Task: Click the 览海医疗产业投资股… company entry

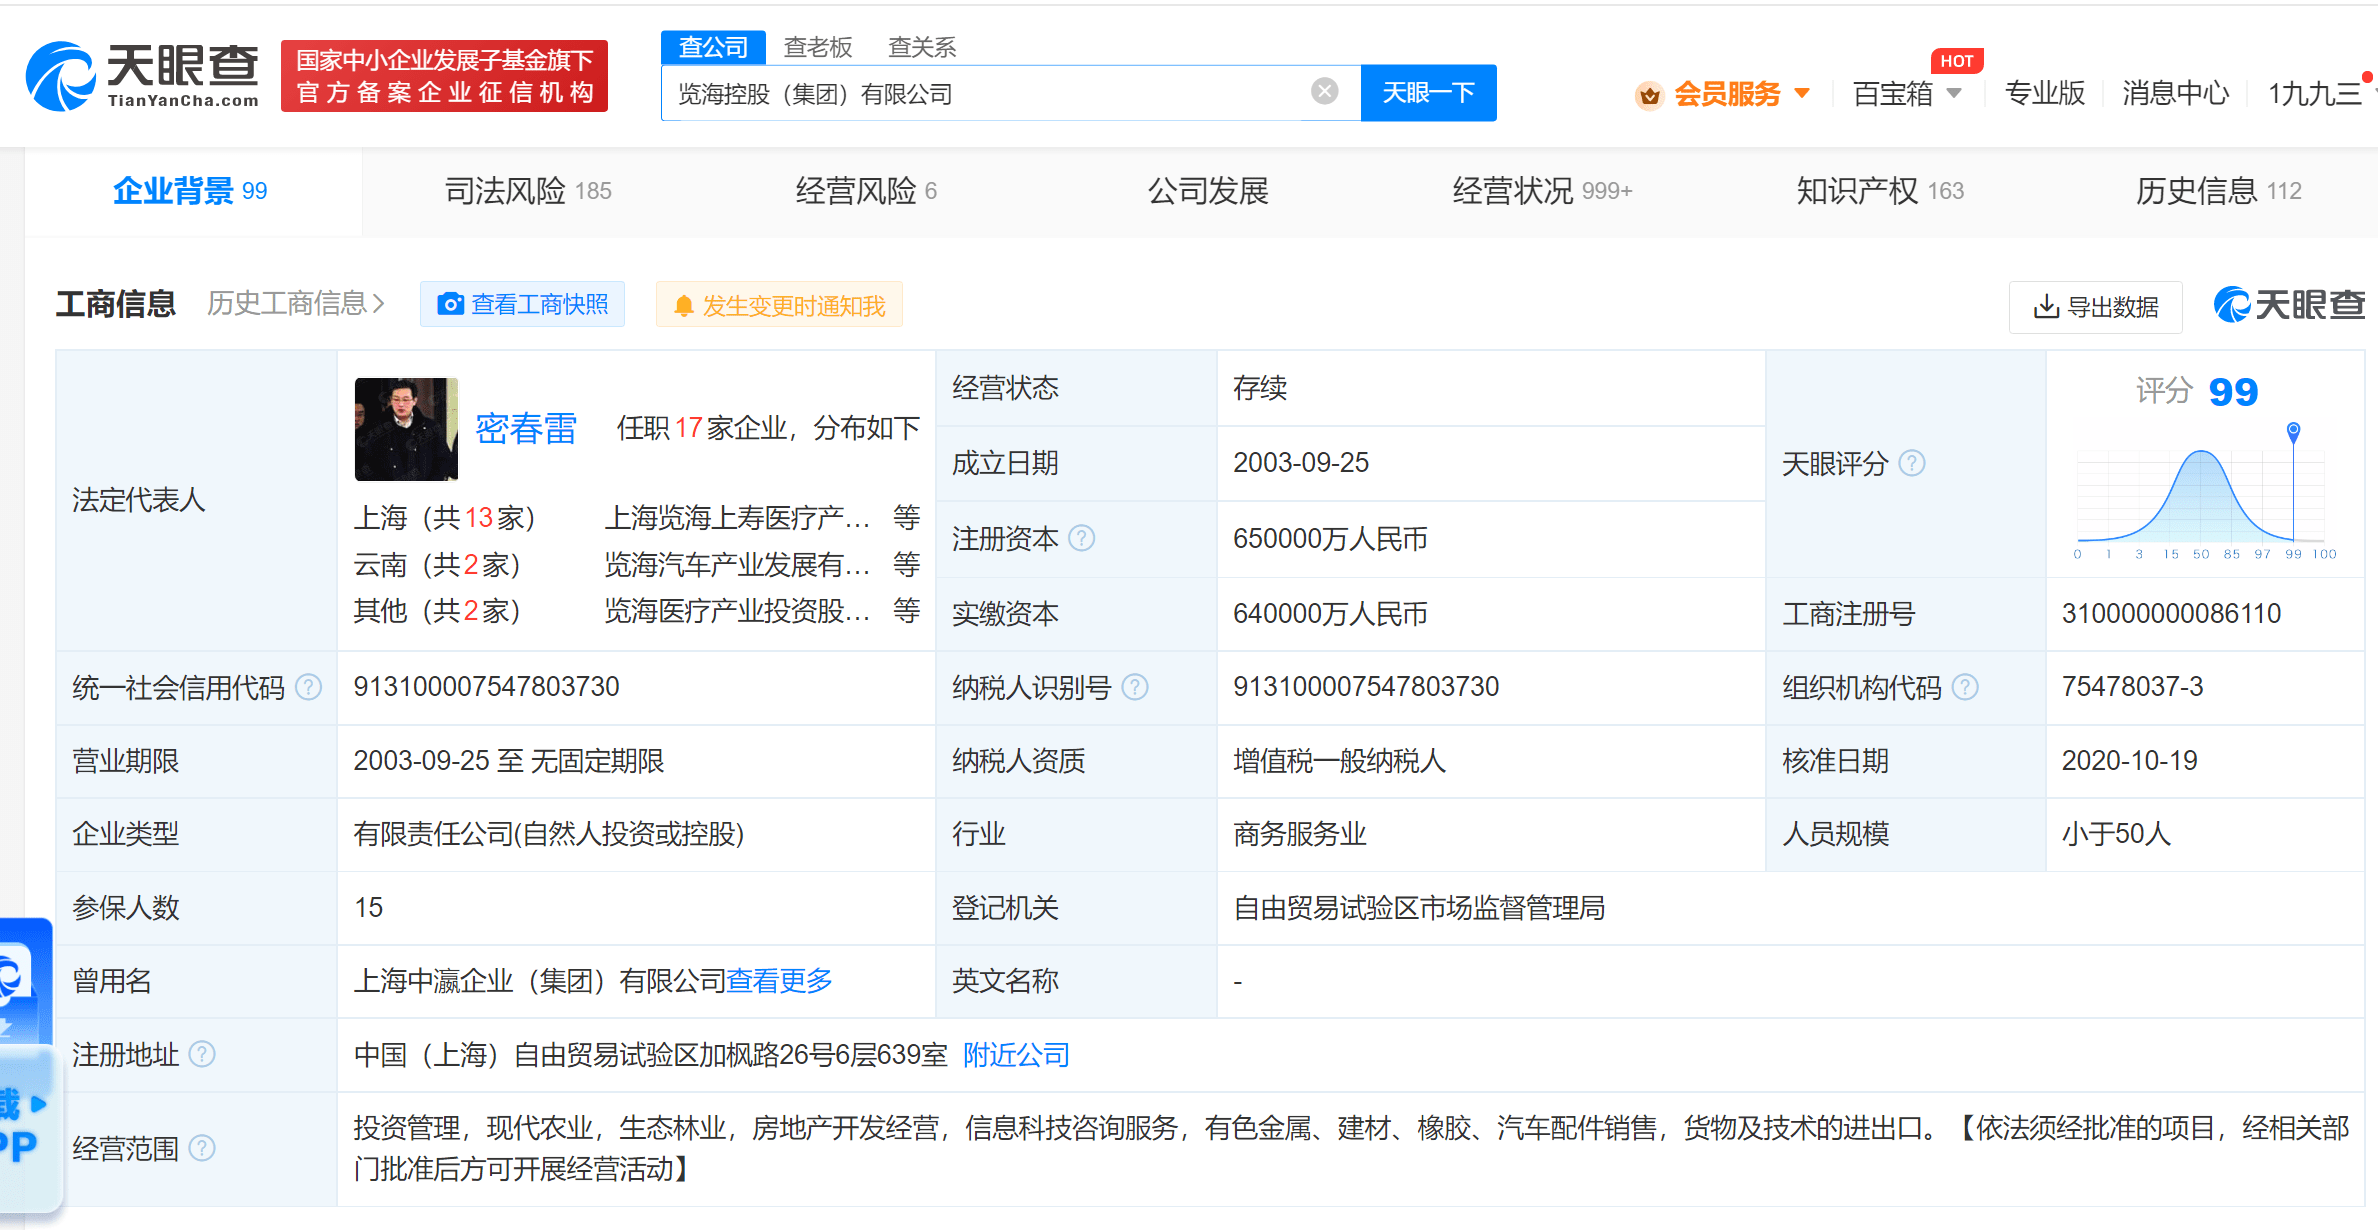Action: click(x=737, y=611)
